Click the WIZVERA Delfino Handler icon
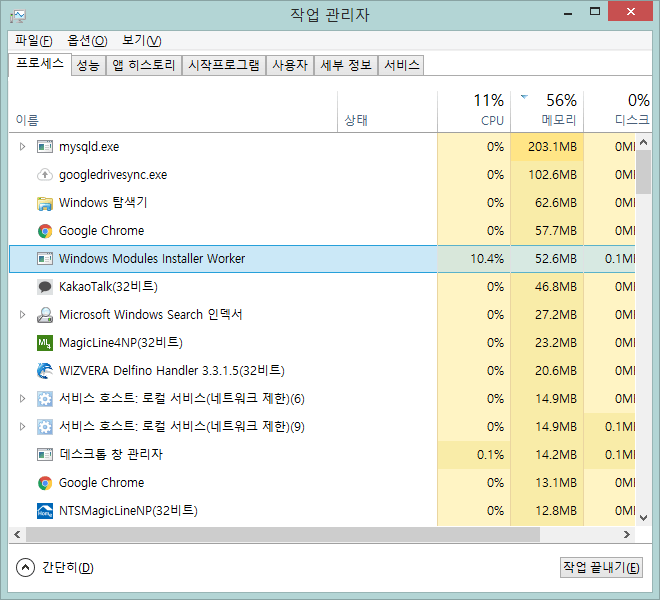 [45, 371]
